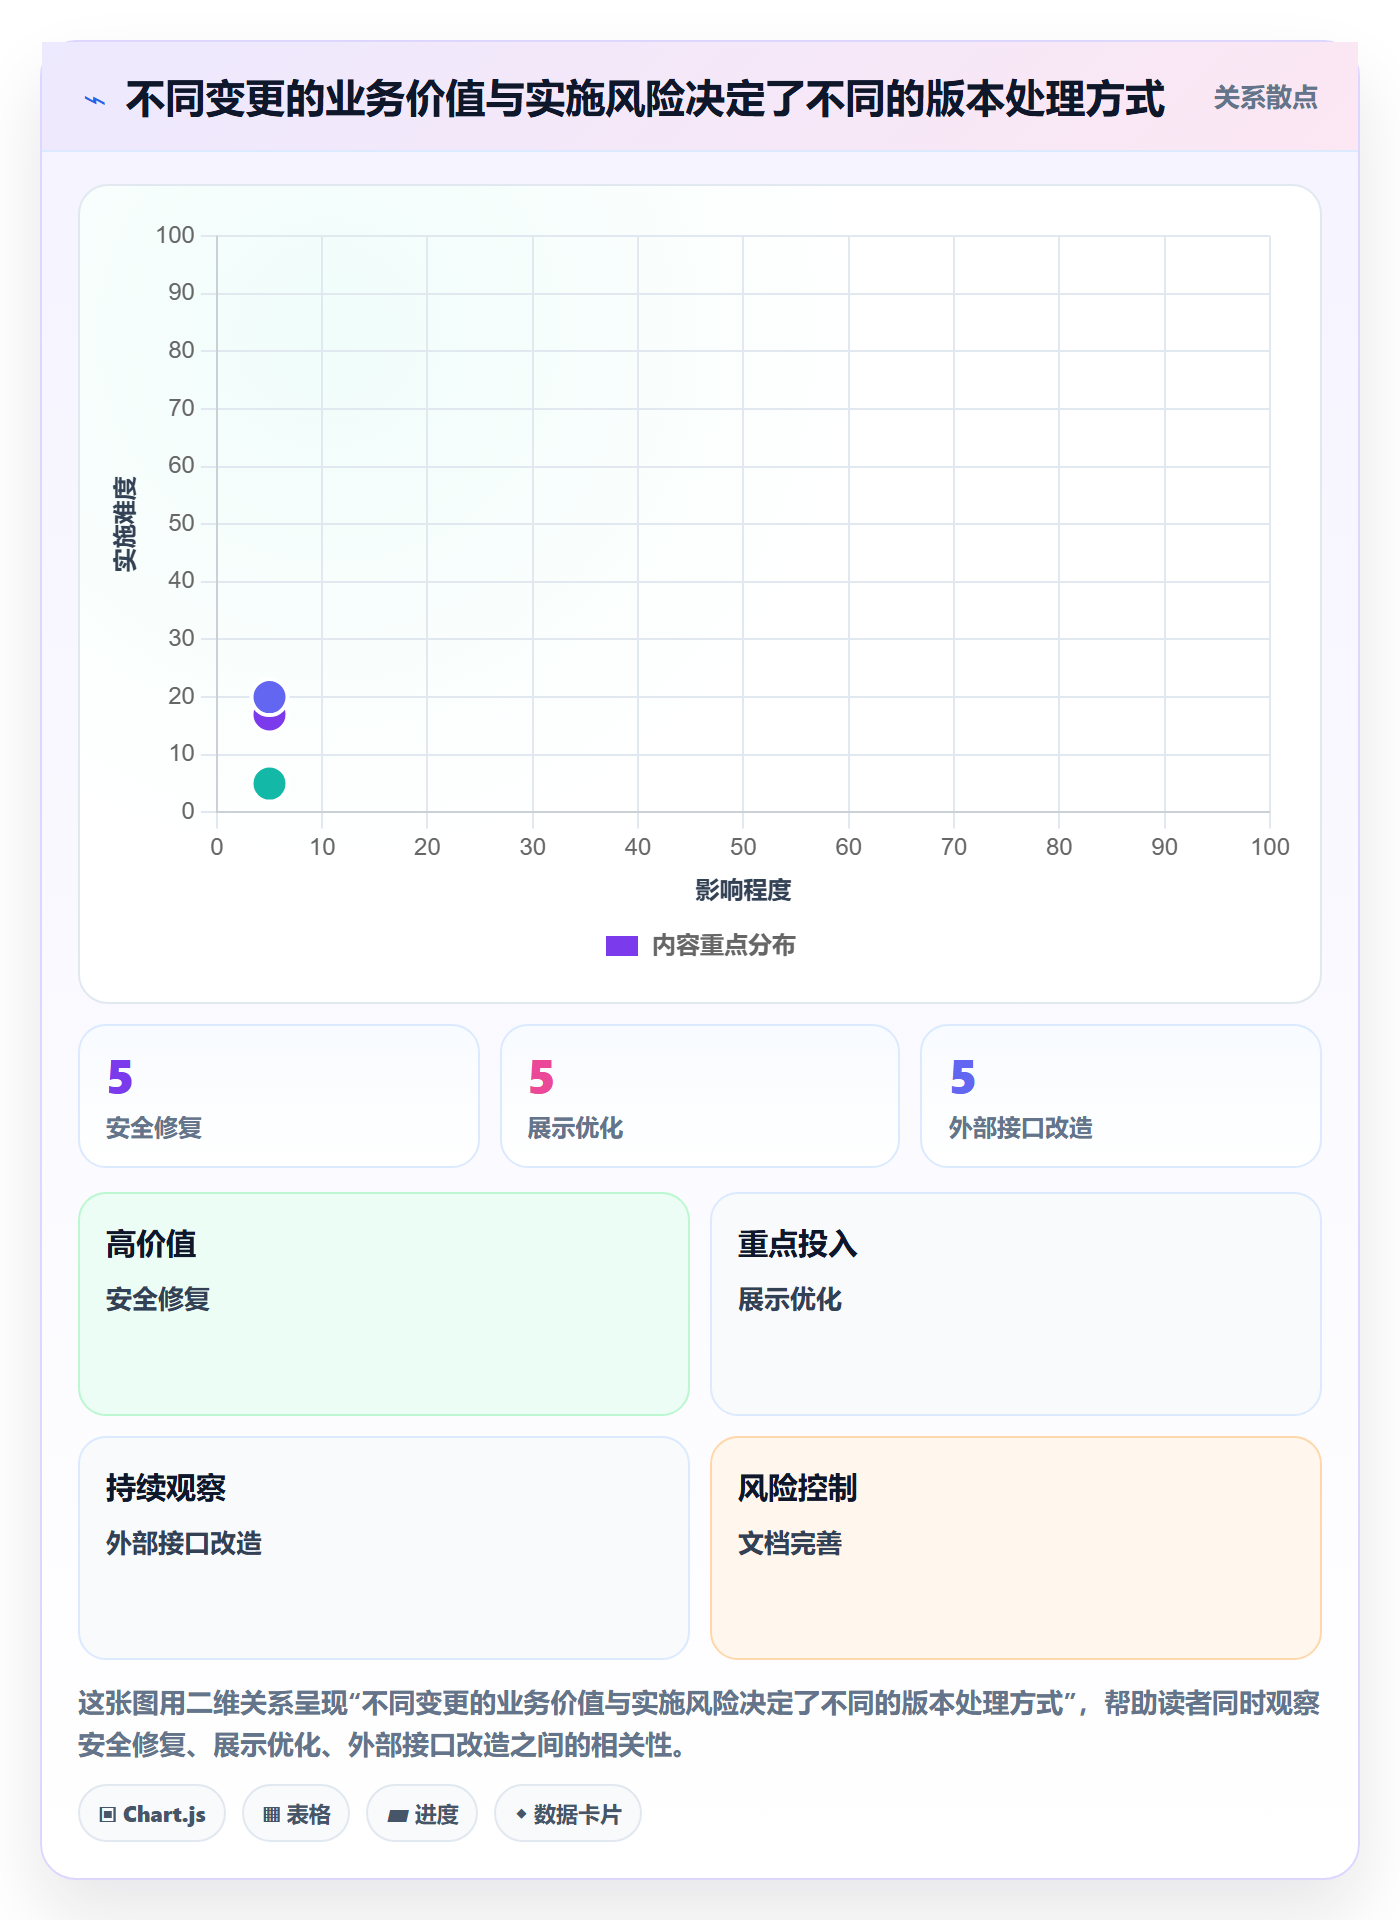This screenshot has height=1920, width=1400.
Task: Click the Chart.js chip icon
Action: tap(108, 1815)
